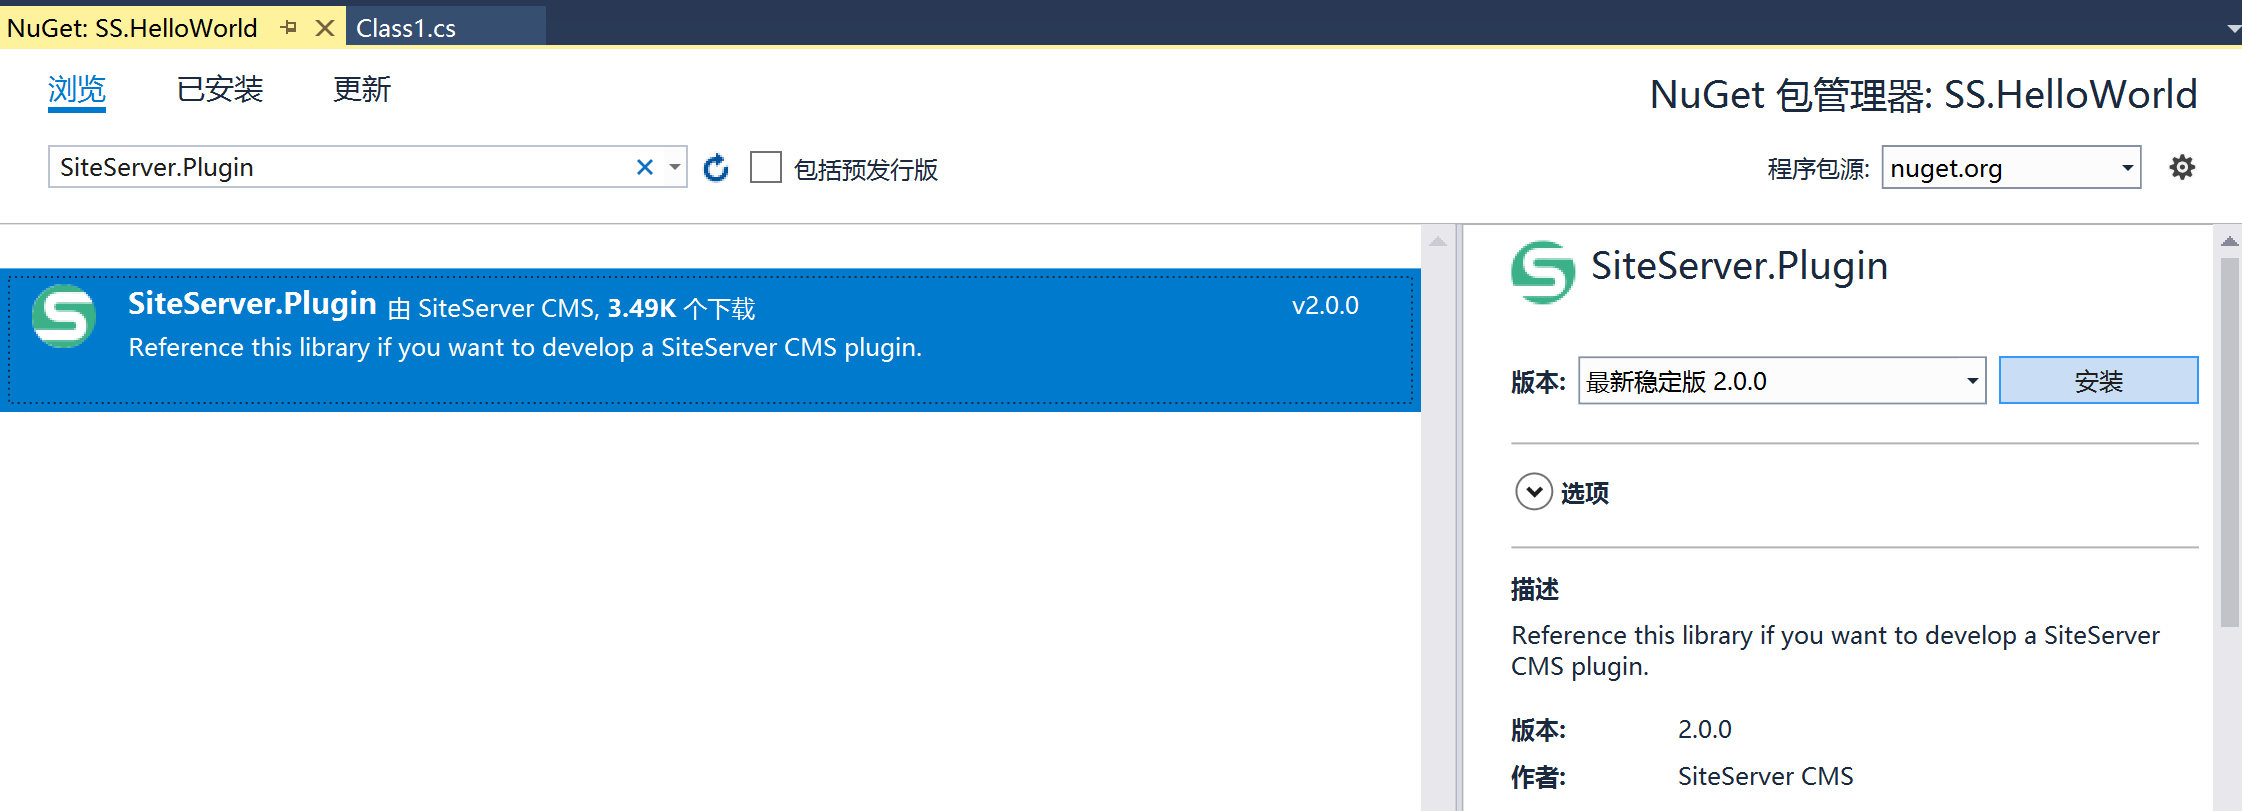This screenshot has height=811, width=2242.
Task: Open the tab overflow arrow at top right
Action: point(2233,29)
